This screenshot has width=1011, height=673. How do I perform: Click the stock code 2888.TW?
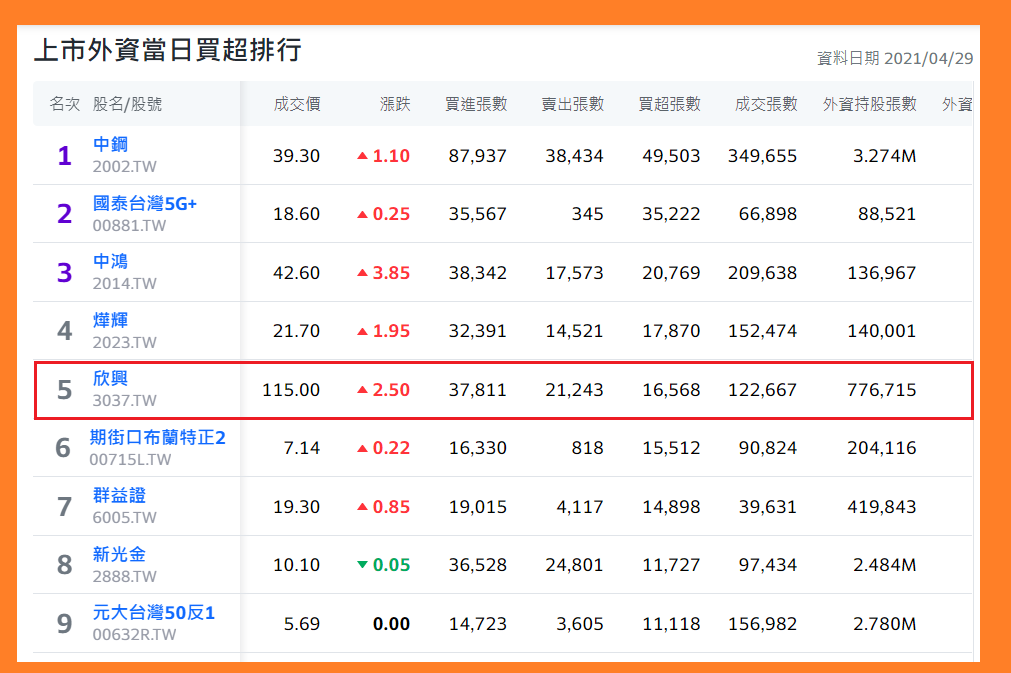point(124,576)
